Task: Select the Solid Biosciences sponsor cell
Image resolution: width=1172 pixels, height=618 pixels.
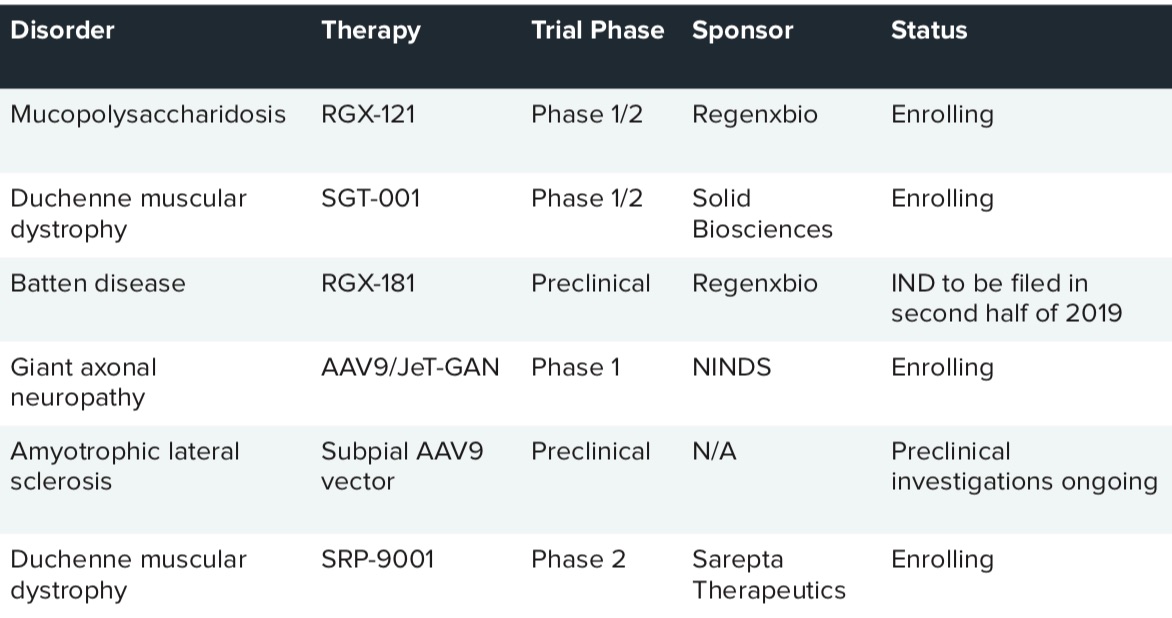Action: tap(762, 214)
